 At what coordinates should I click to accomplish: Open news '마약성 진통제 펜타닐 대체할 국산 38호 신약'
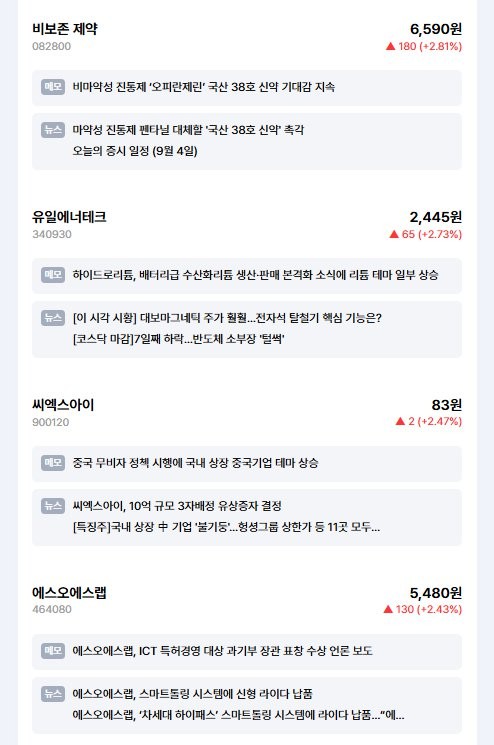pyautogui.click(x=188, y=130)
